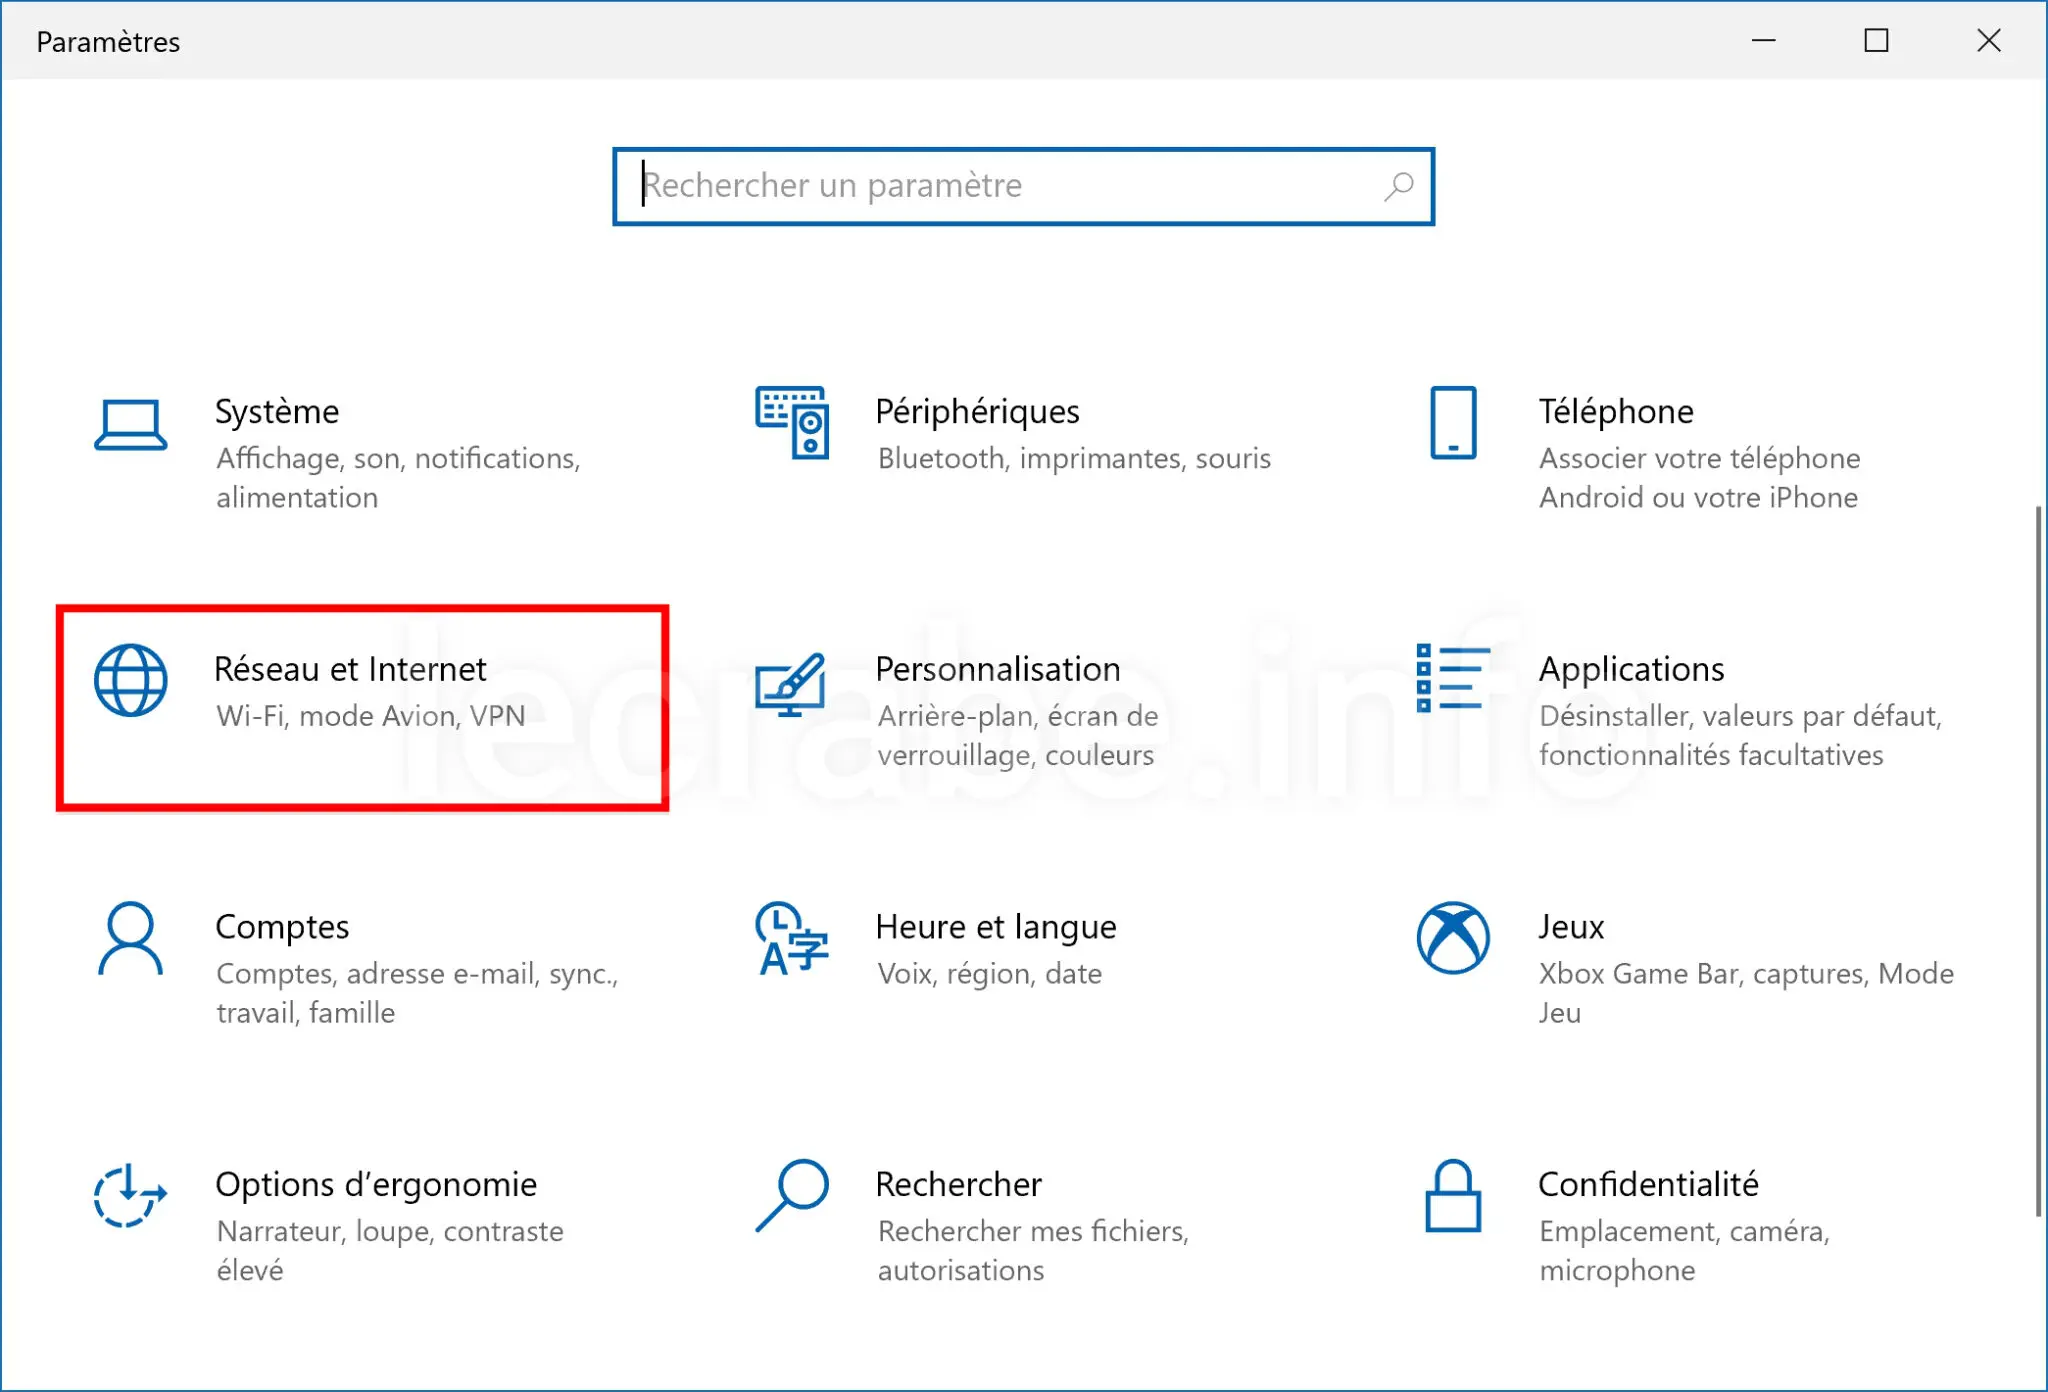Click the magnifying glass icon for Rechercher

click(x=791, y=1199)
